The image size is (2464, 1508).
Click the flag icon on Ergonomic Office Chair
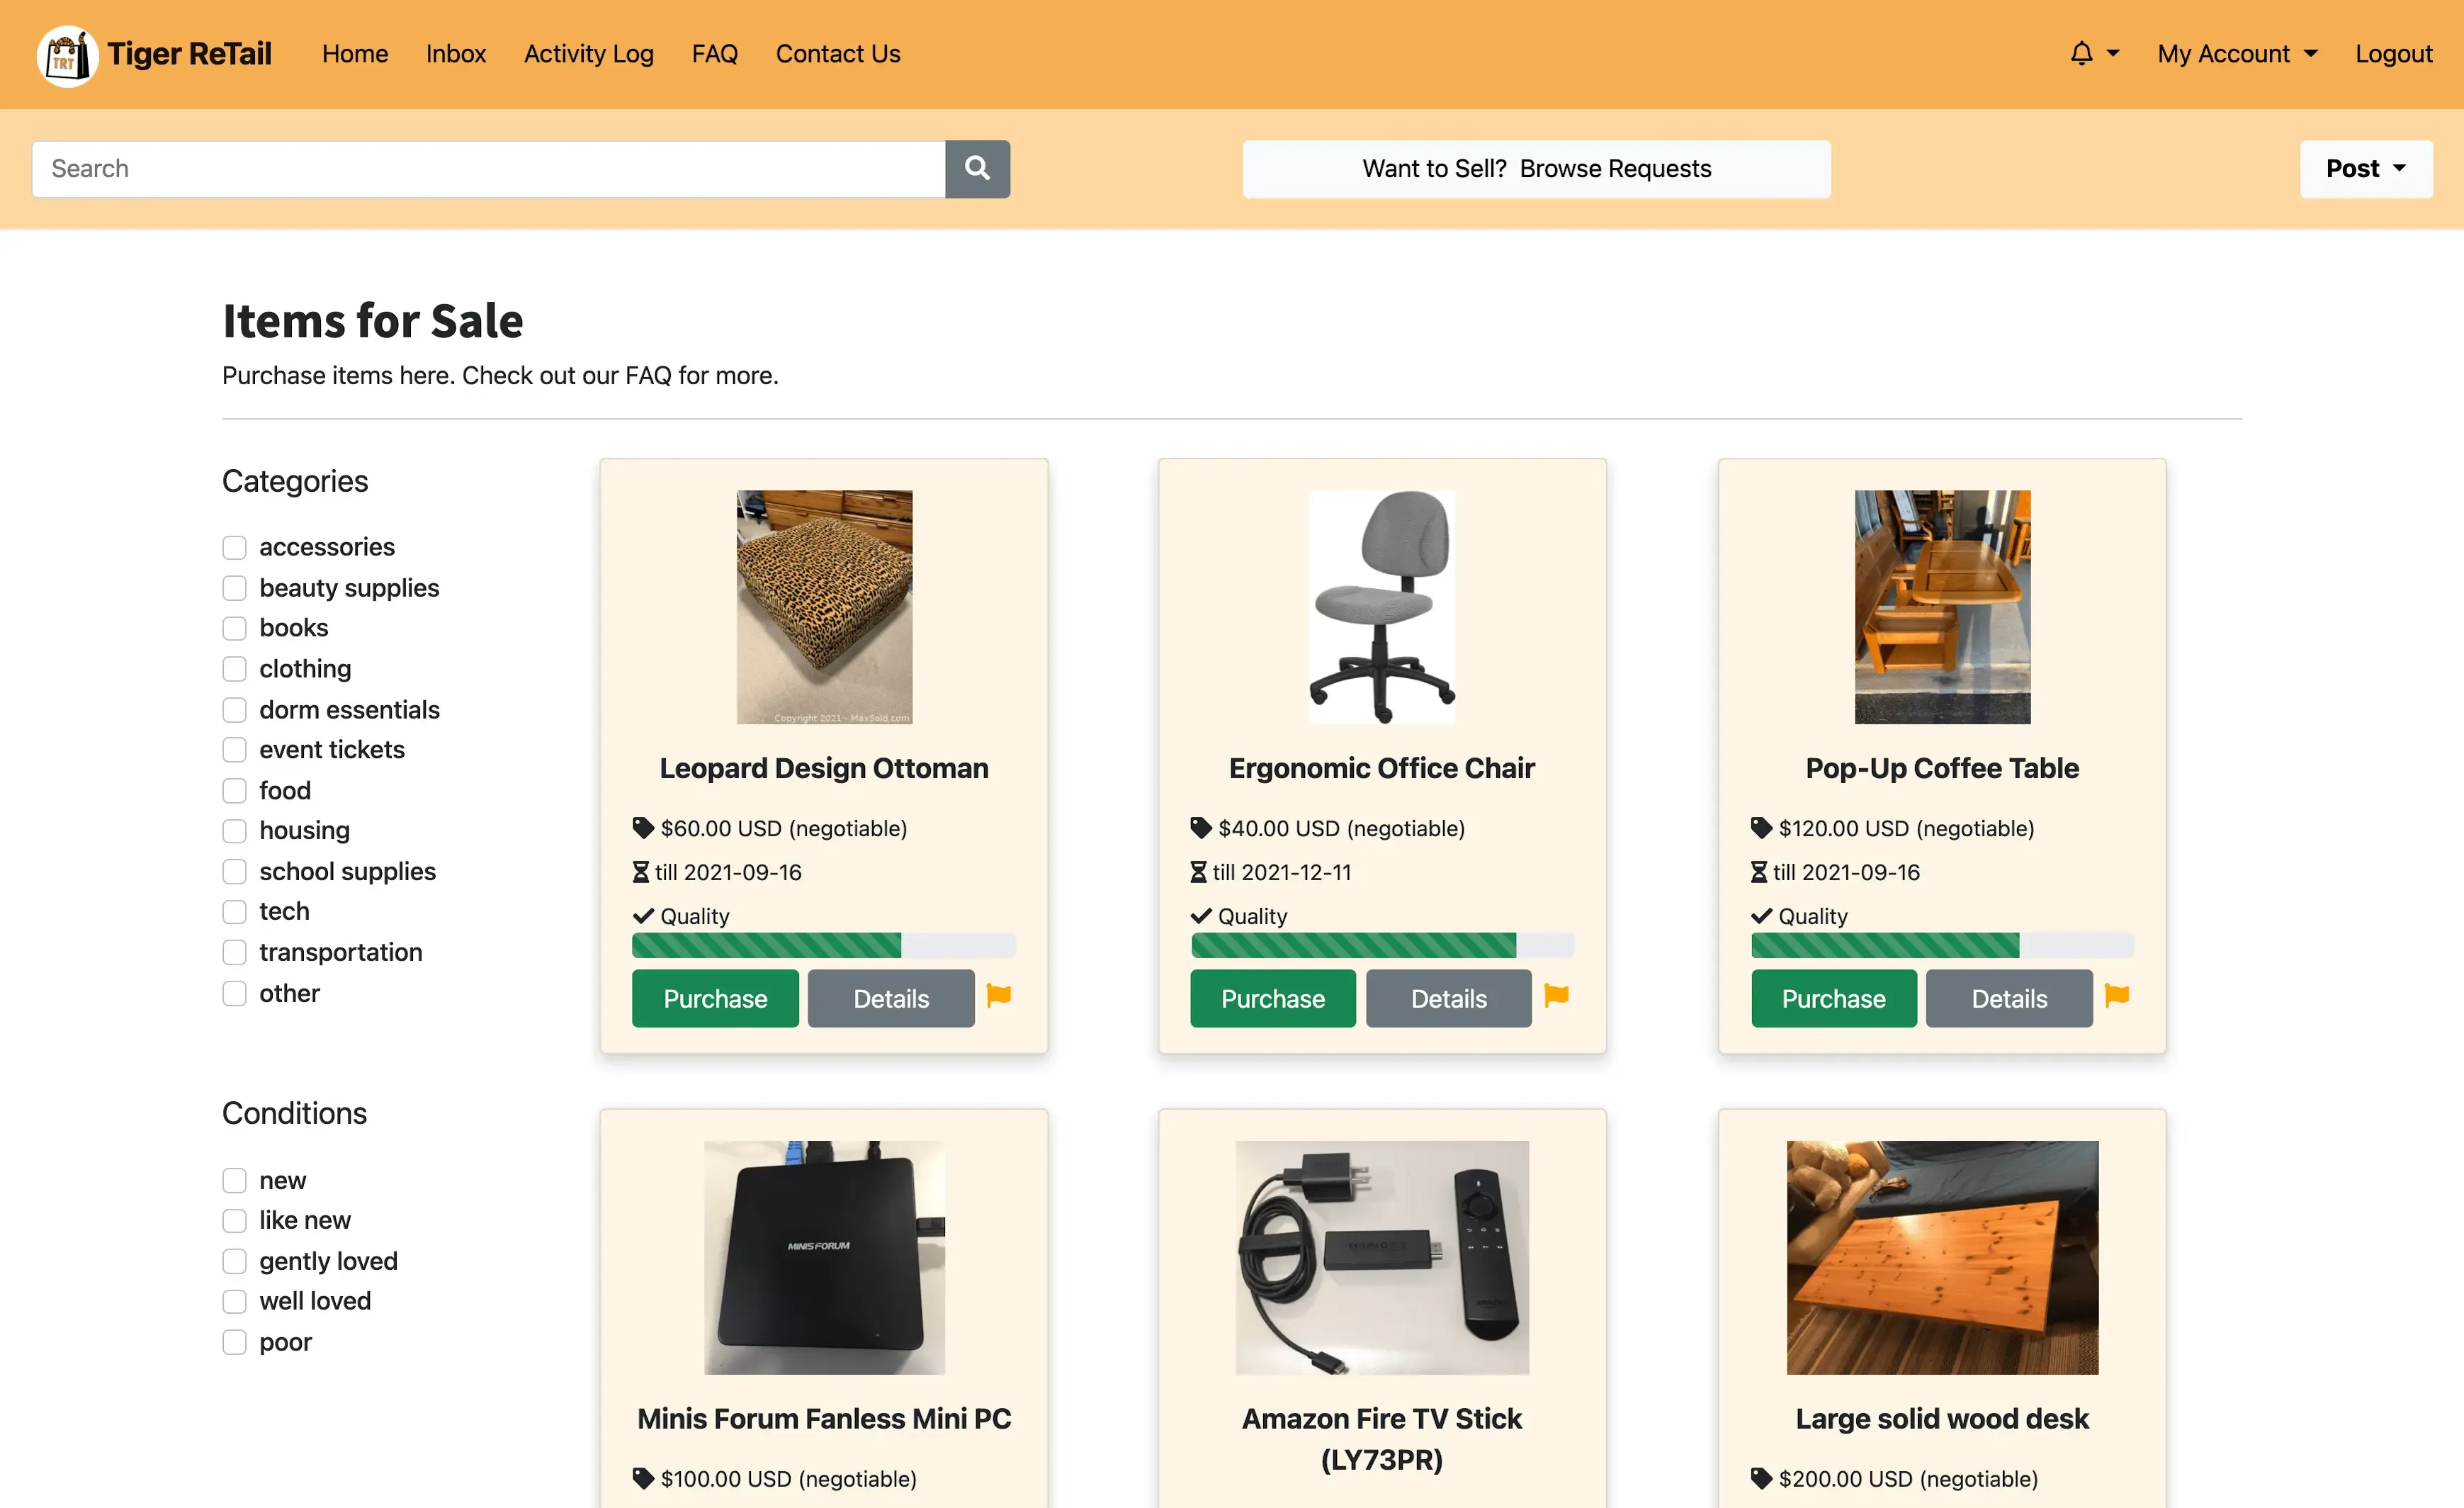(x=1556, y=998)
